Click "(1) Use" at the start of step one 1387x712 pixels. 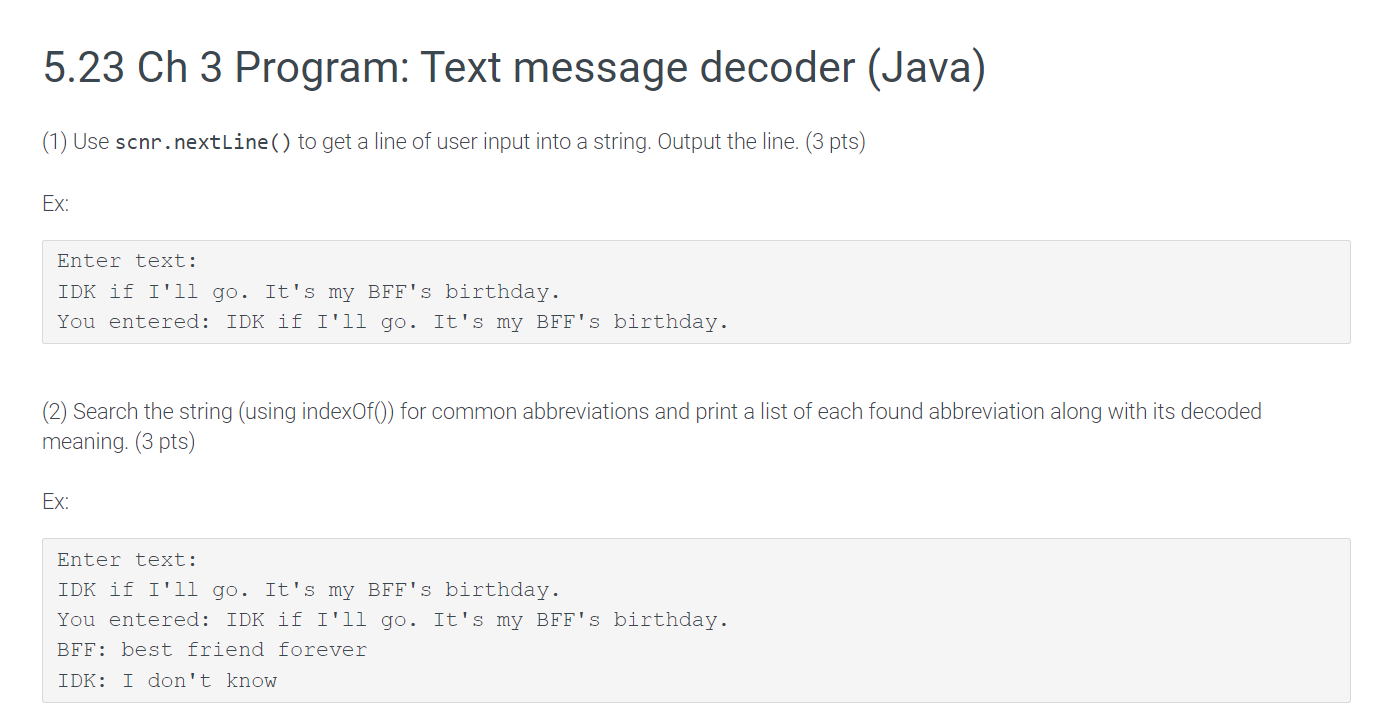point(76,142)
